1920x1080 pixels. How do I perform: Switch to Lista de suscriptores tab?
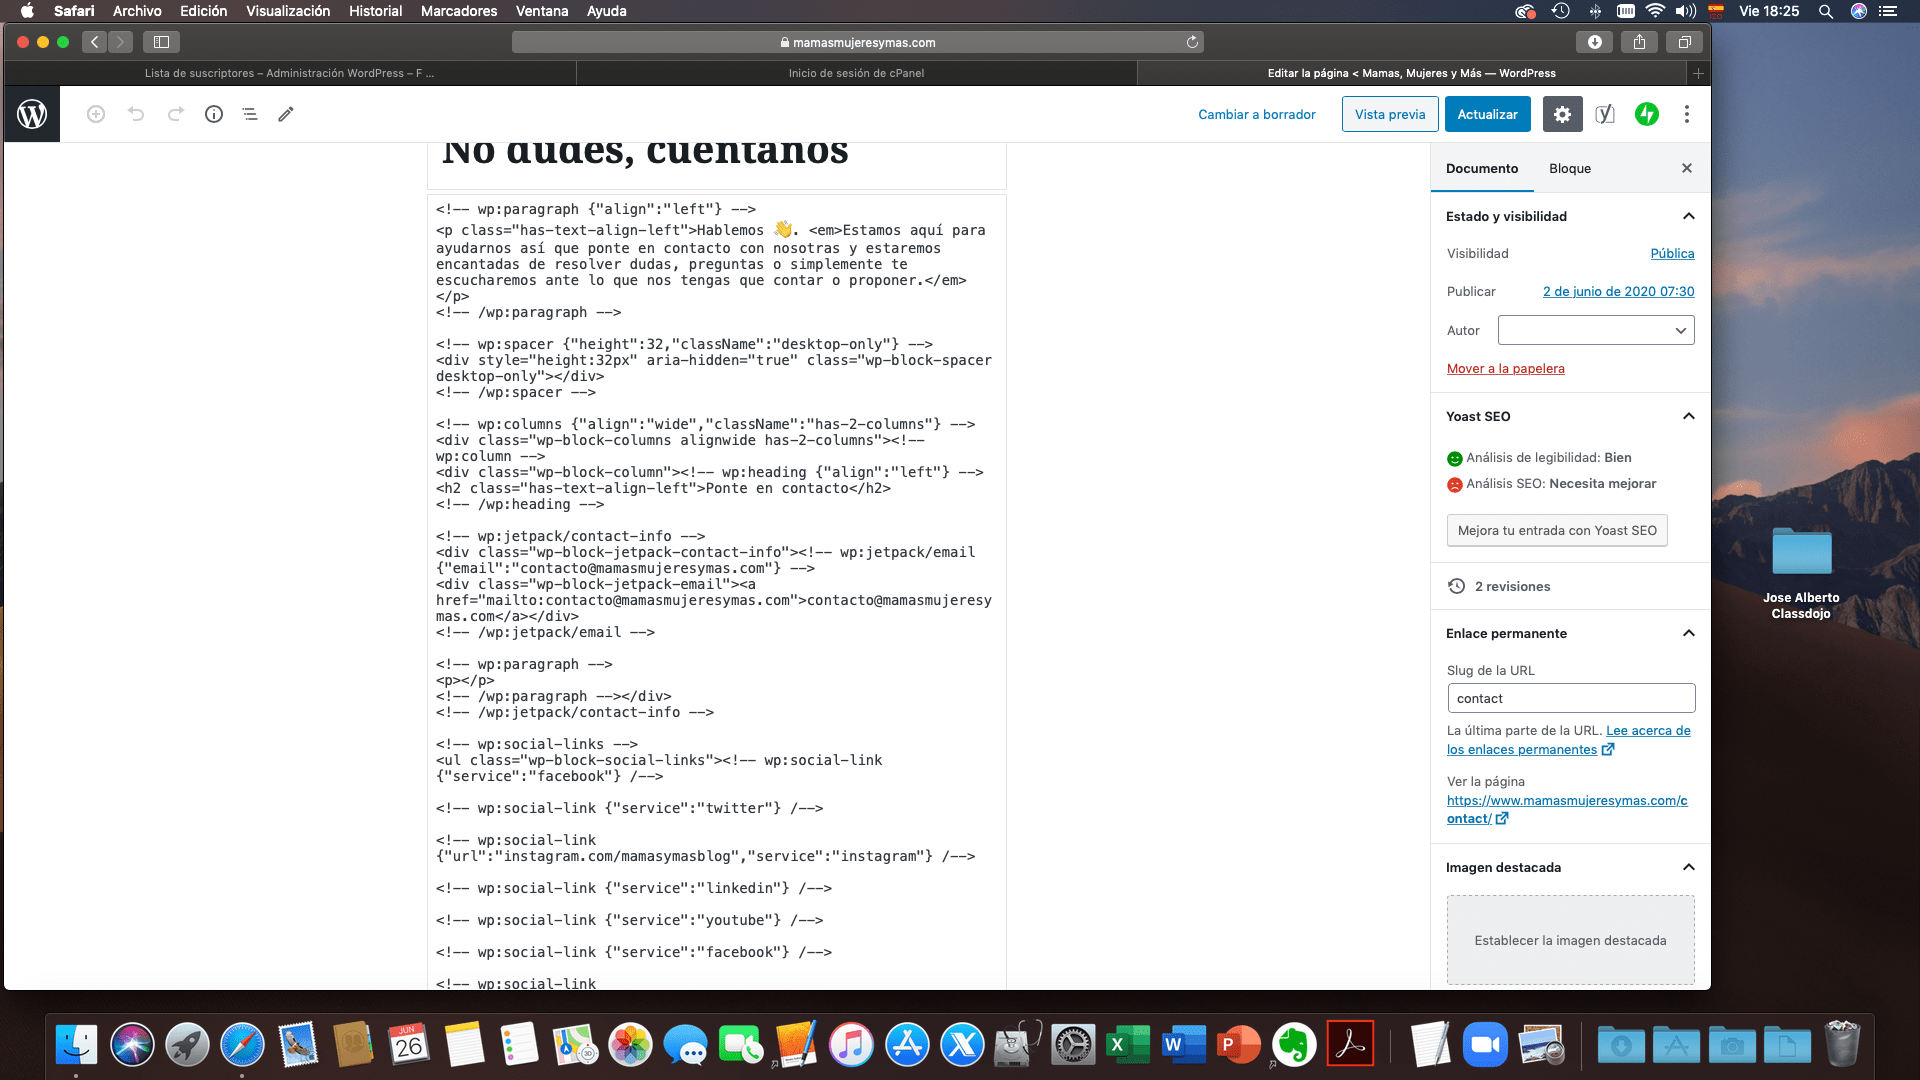point(290,73)
